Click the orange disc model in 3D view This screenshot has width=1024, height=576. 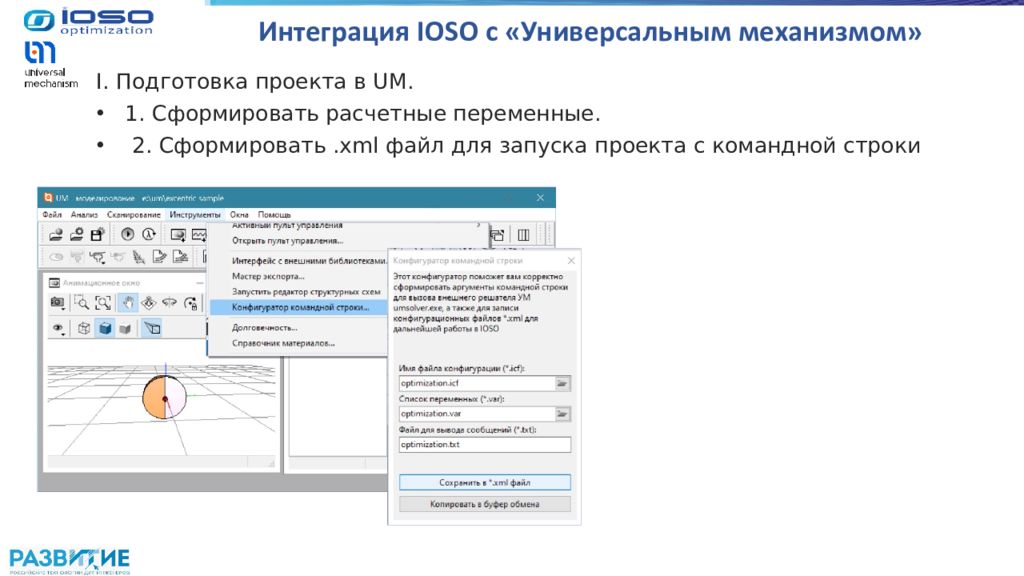(x=164, y=397)
